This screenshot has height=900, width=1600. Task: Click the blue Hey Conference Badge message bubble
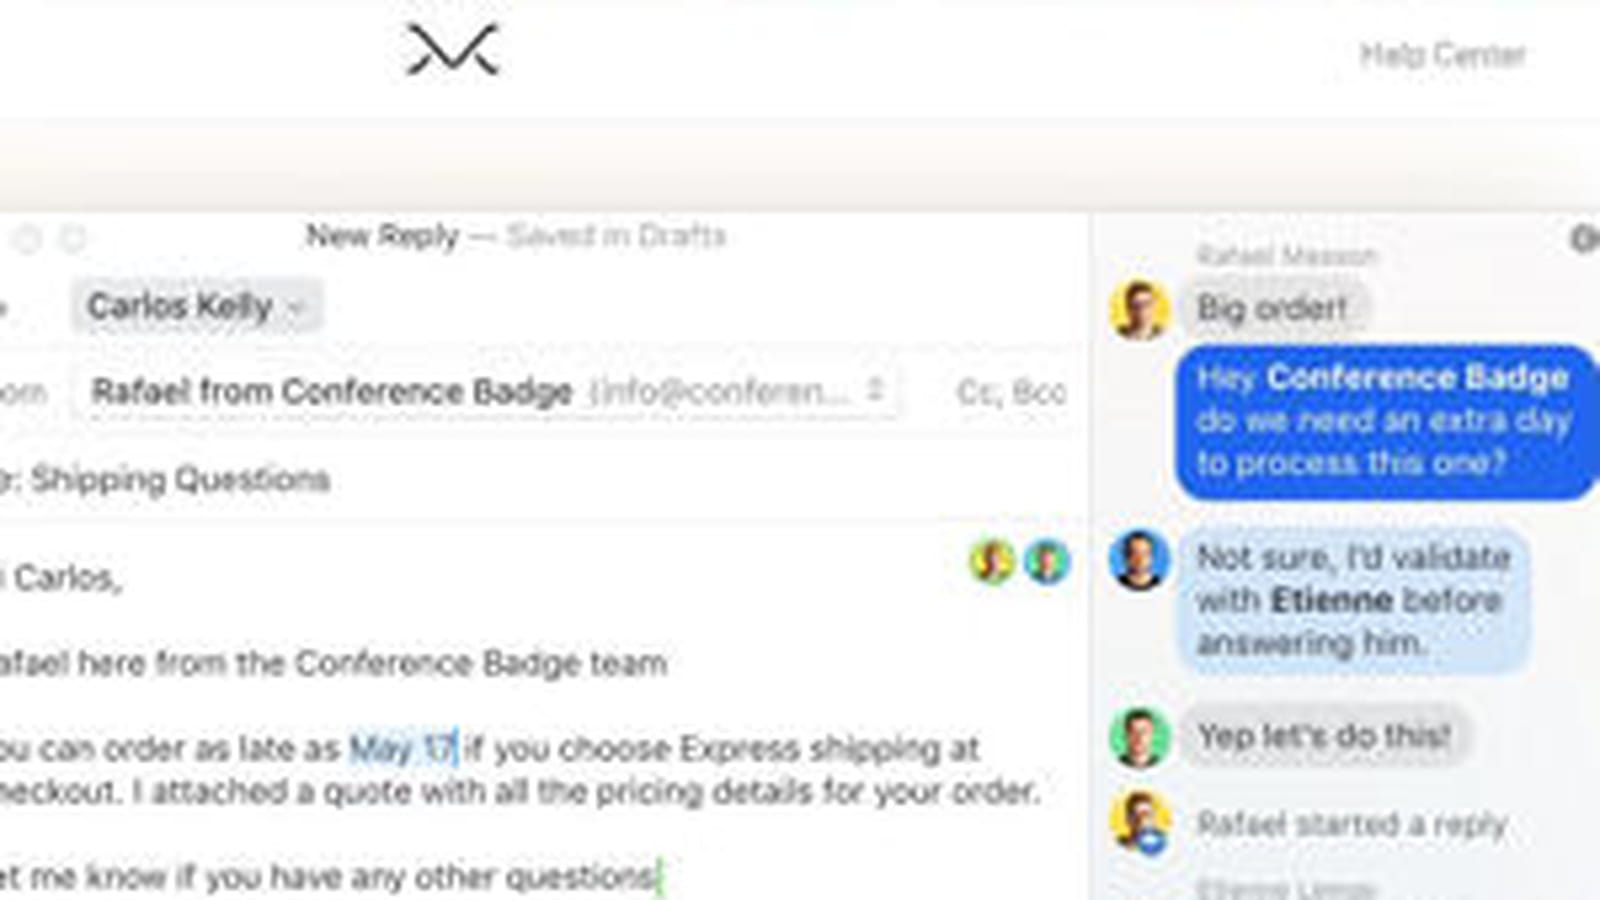point(1388,421)
